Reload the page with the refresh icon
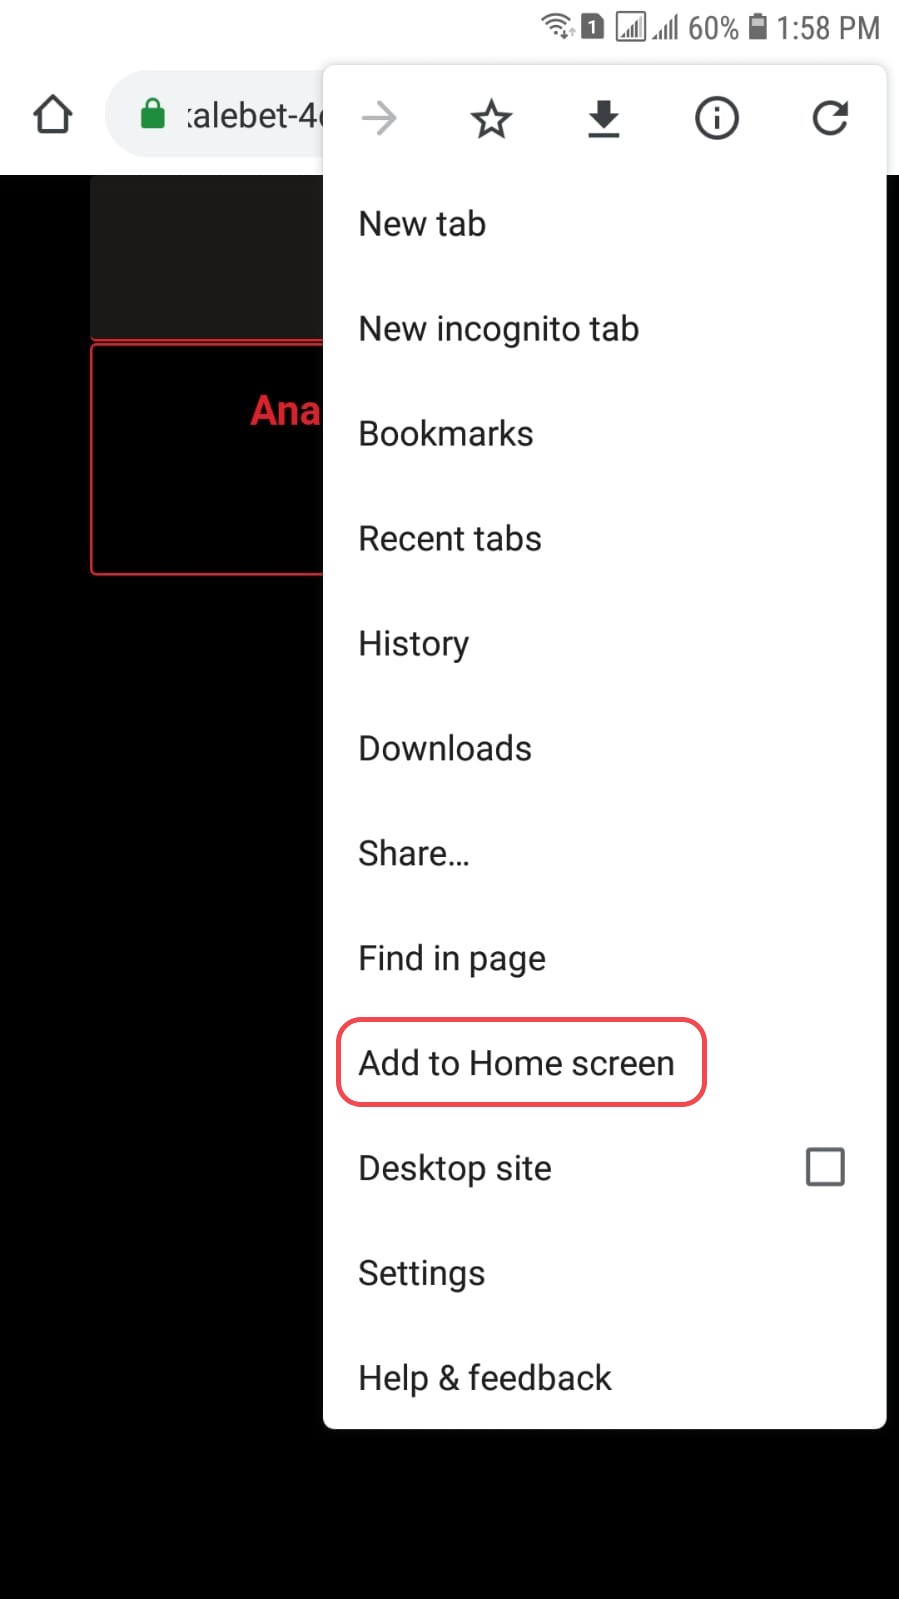 (830, 118)
